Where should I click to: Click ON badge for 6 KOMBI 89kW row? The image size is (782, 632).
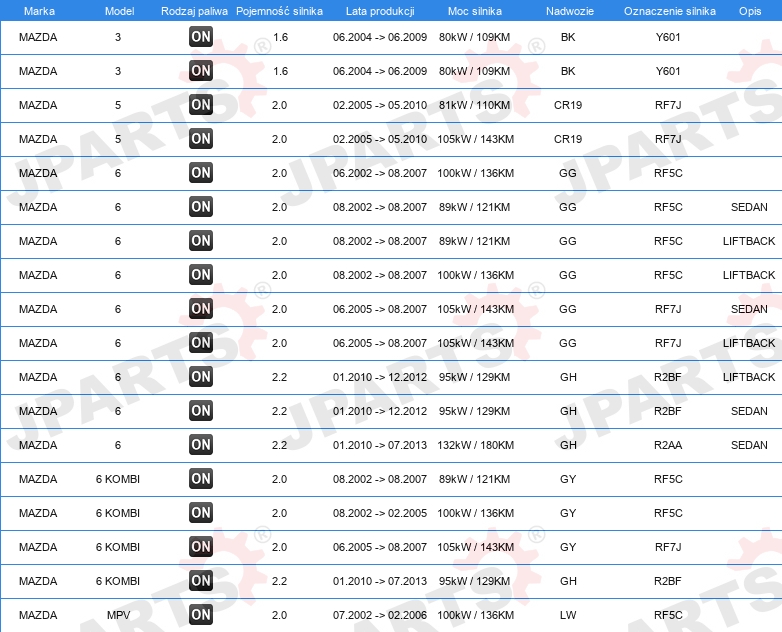point(201,478)
